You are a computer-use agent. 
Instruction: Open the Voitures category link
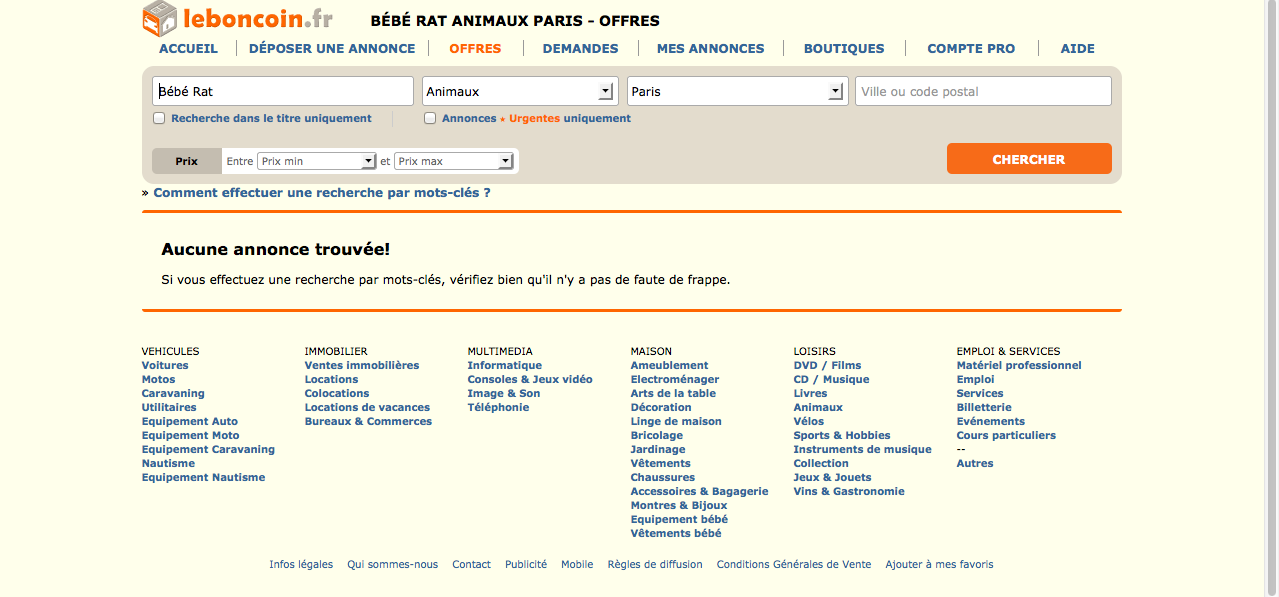[165, 365]
